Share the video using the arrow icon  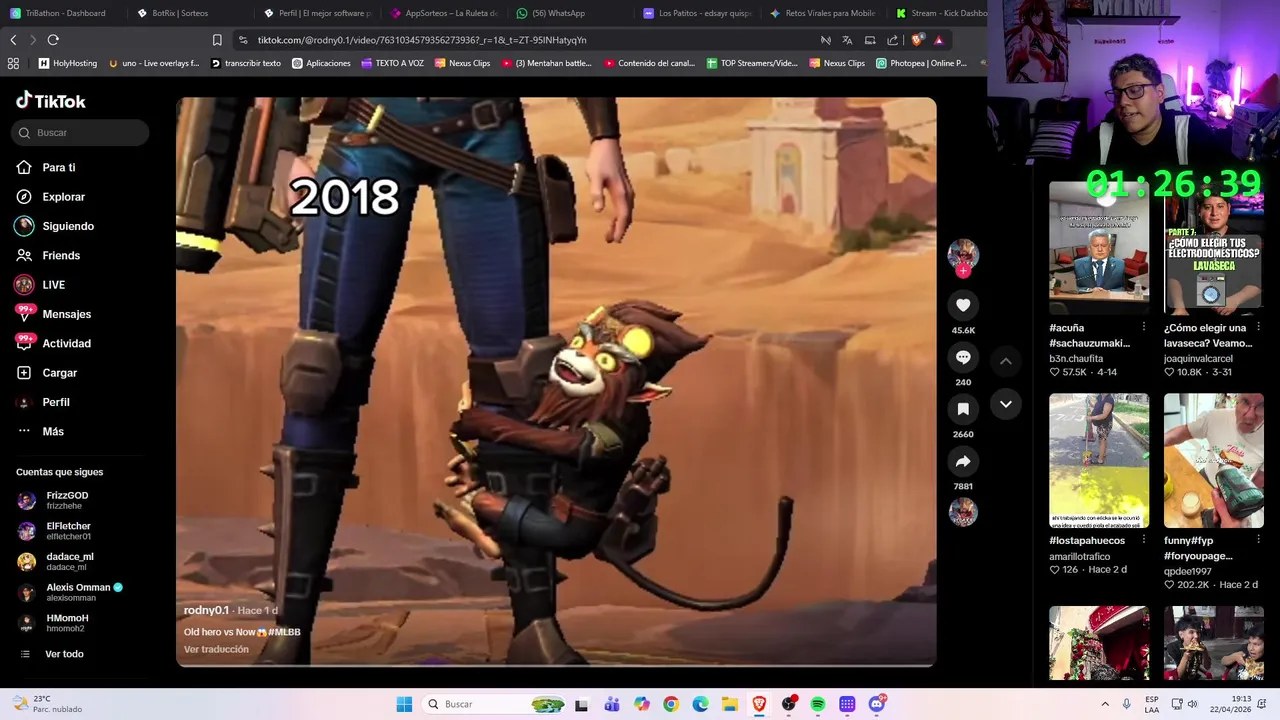(x=963, y=461)
